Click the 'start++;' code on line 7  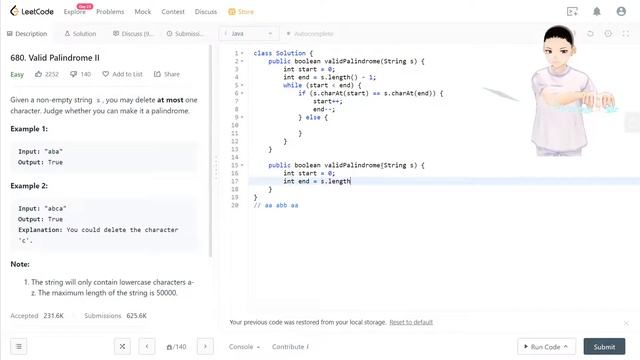[x=328, y=101]
